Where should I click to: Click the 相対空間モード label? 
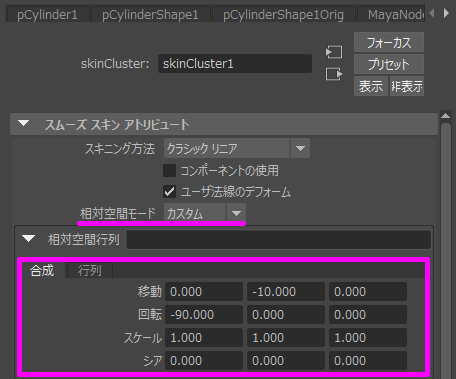click(118, 213)
